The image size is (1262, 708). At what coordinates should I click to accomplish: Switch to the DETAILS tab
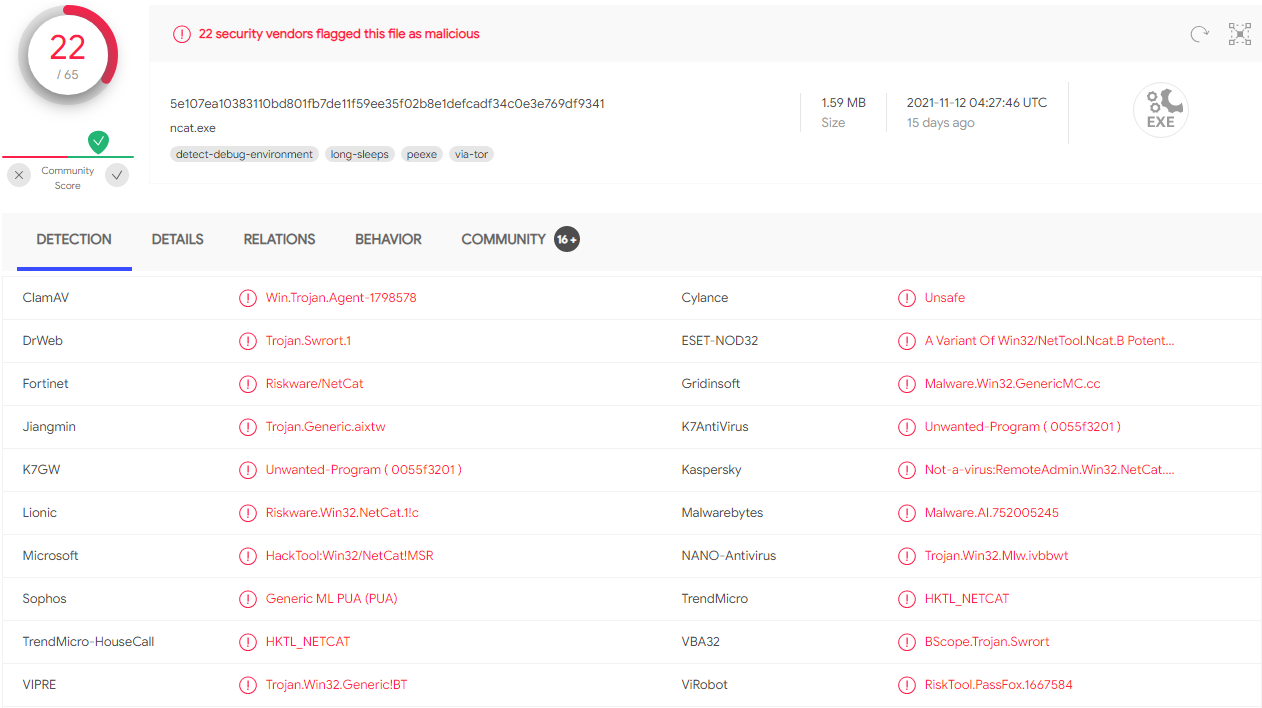[x=177, y=240]
